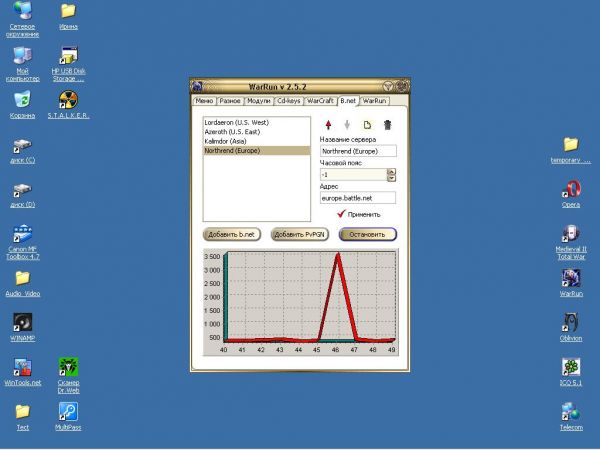
Task: Select the WINAMP shortcut icon
Action: point(23,327)
